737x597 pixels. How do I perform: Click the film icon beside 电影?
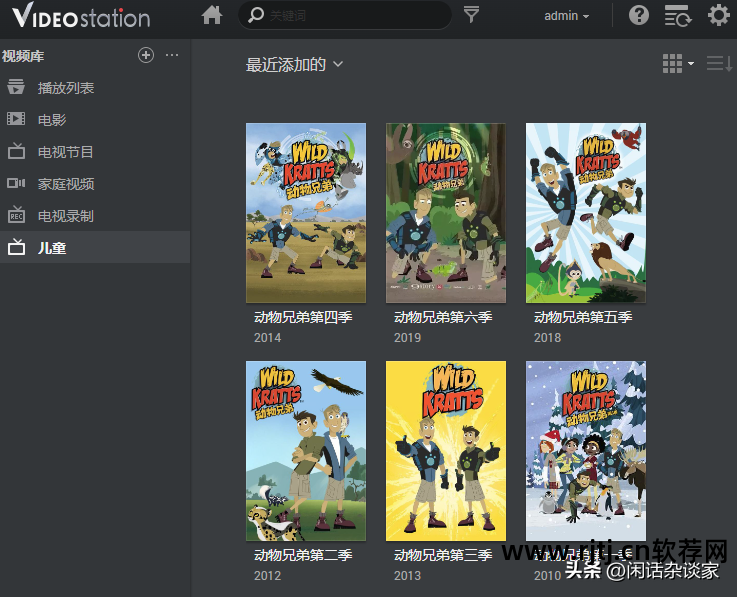click(x=16, y=118)
